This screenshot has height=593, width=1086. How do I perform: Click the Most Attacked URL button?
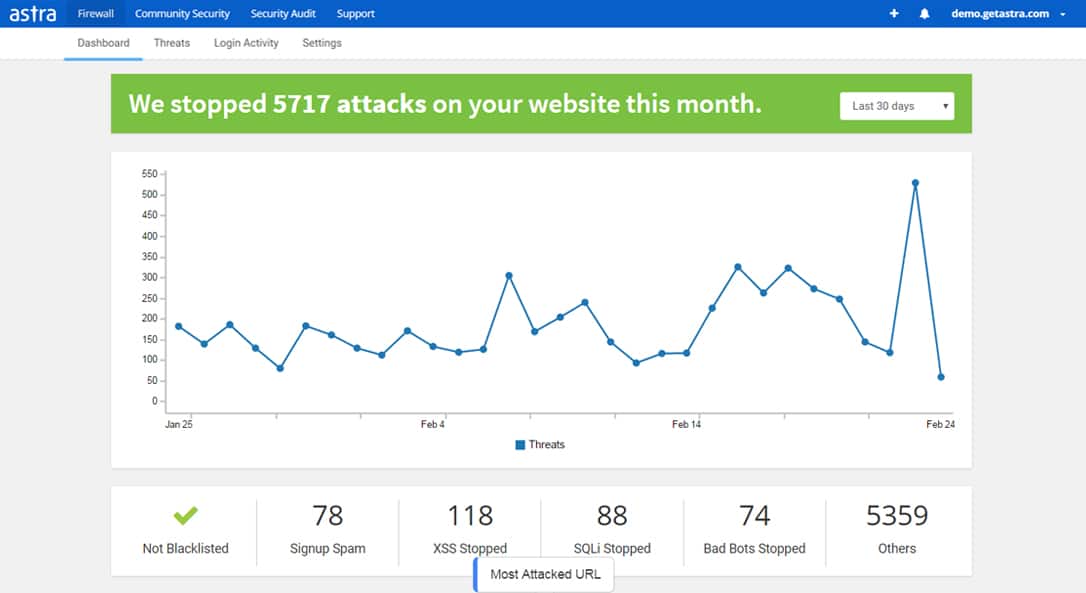click(545, 575)
